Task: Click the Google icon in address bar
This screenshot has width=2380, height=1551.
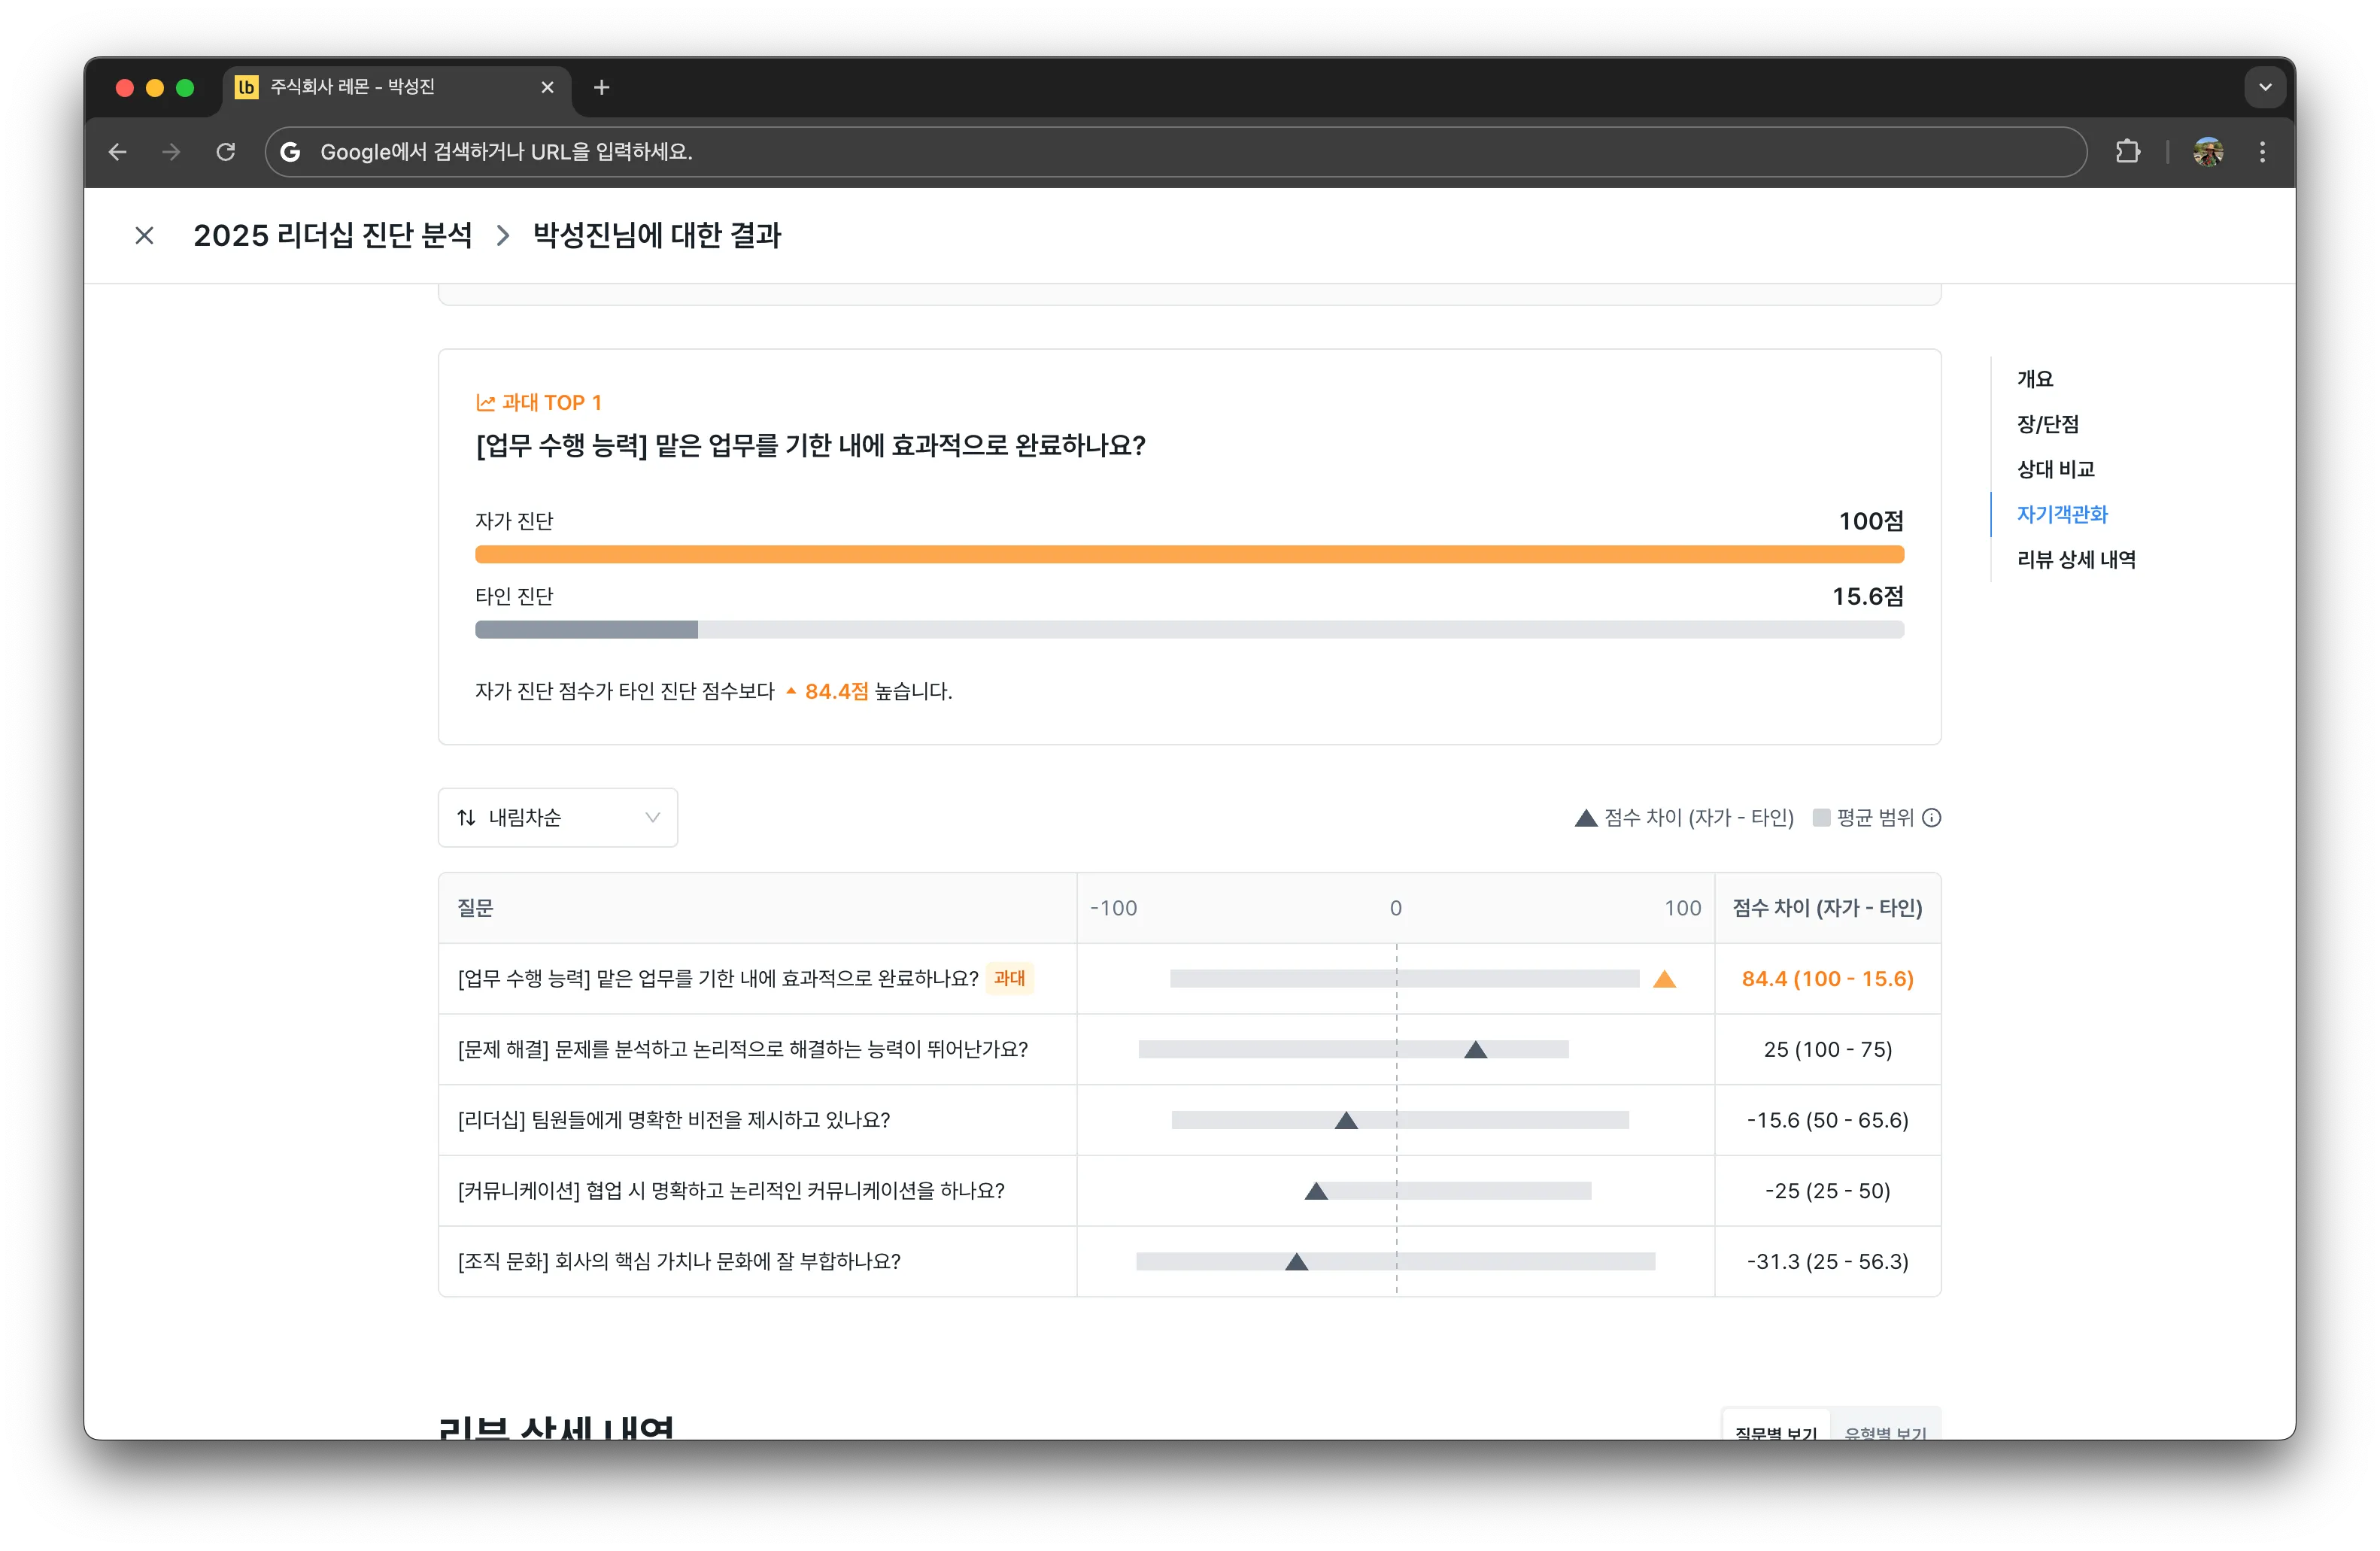Action: coord(290,152)
